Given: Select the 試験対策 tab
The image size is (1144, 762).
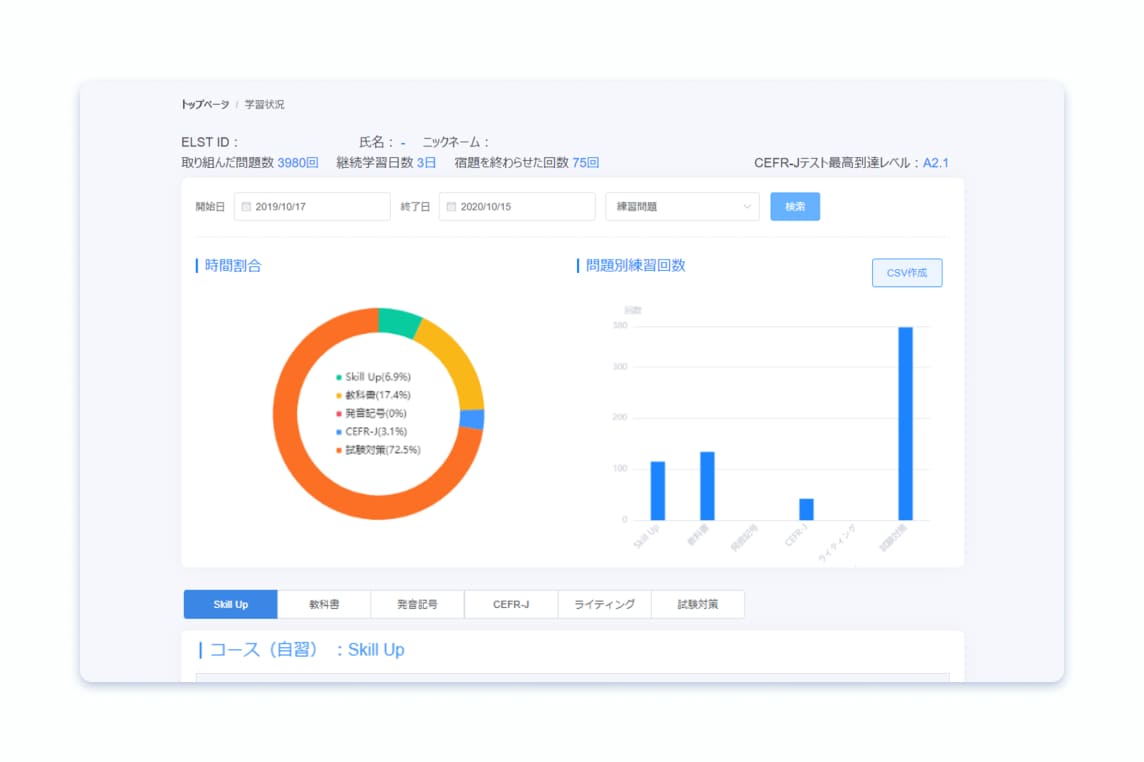Looking at the screenshot, I should 697,604.
